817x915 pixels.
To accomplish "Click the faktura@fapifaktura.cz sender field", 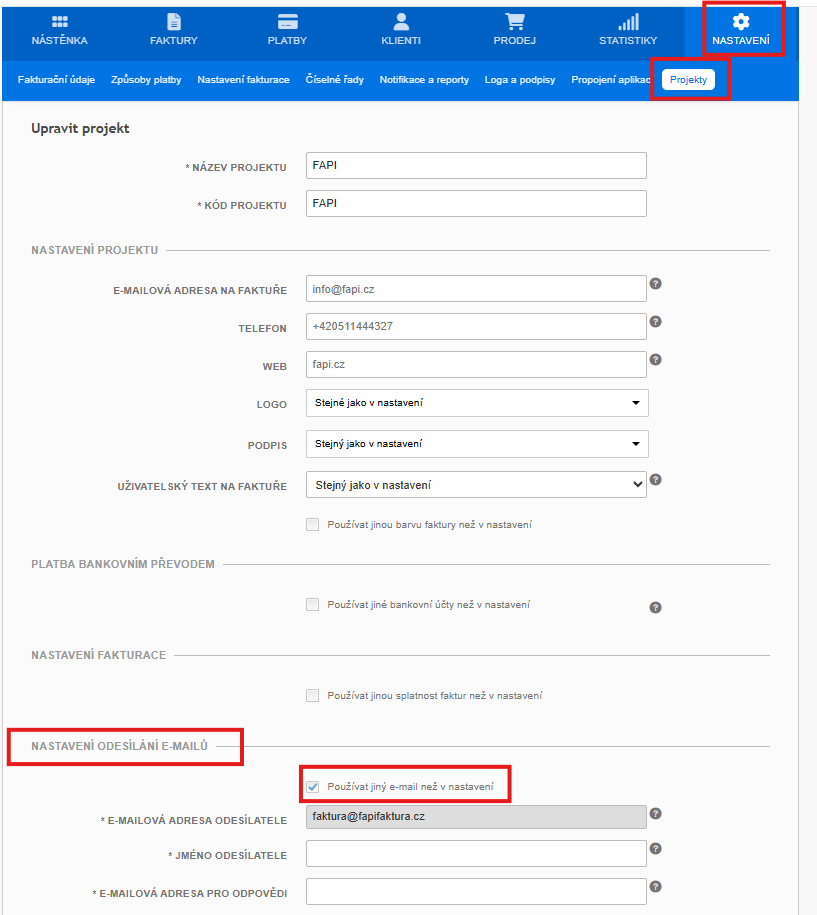I will pyautogui.click(x=476, y=817).
